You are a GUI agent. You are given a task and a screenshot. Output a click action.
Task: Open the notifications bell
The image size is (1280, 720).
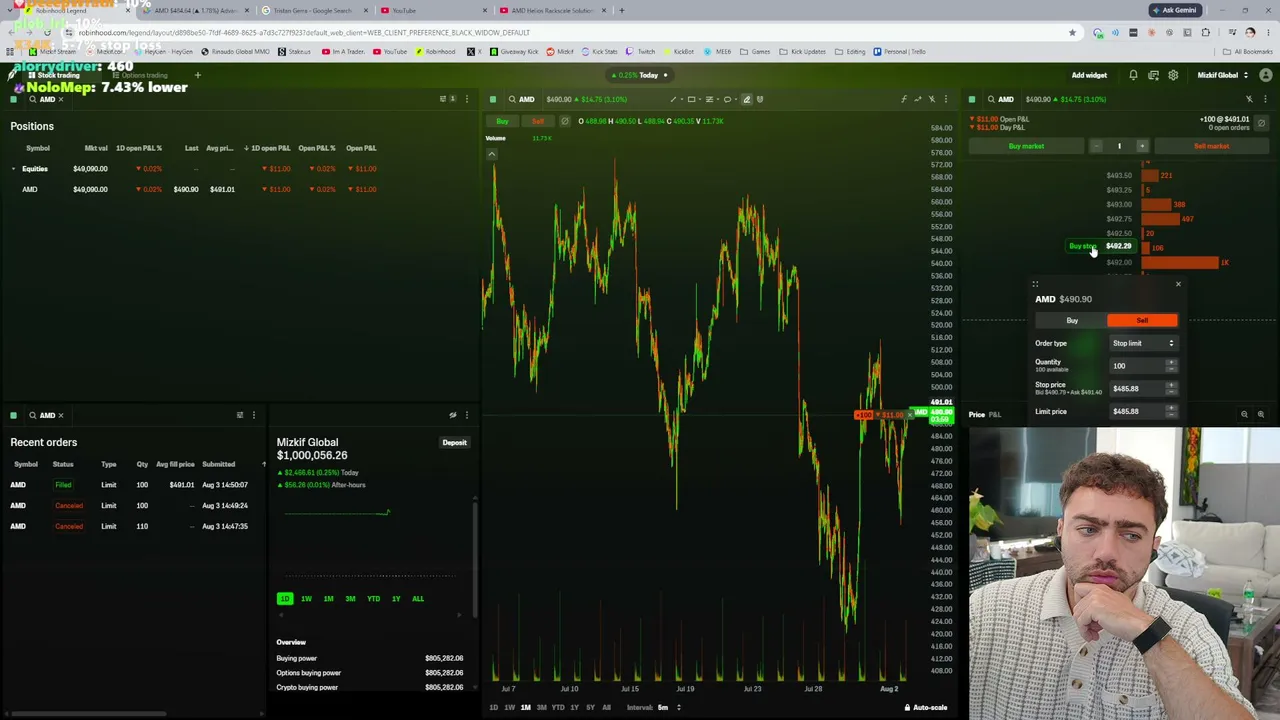coord(1133,75)
